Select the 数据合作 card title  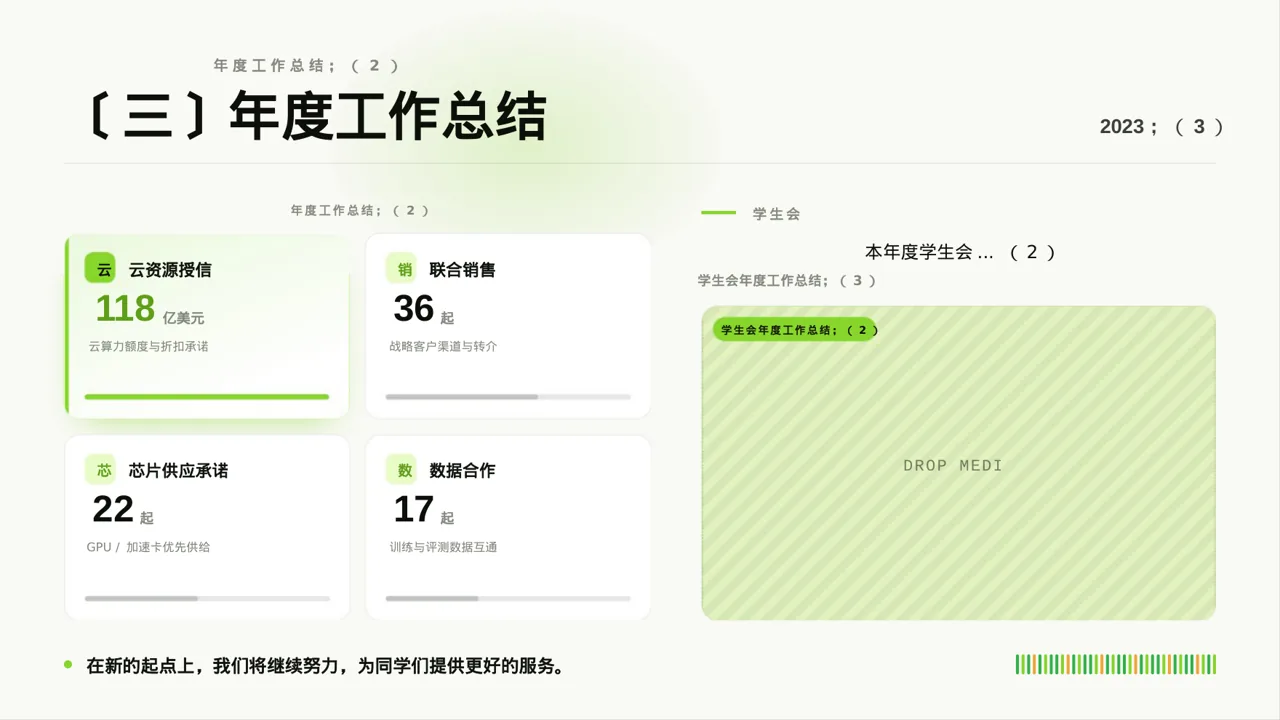[462, 471]
